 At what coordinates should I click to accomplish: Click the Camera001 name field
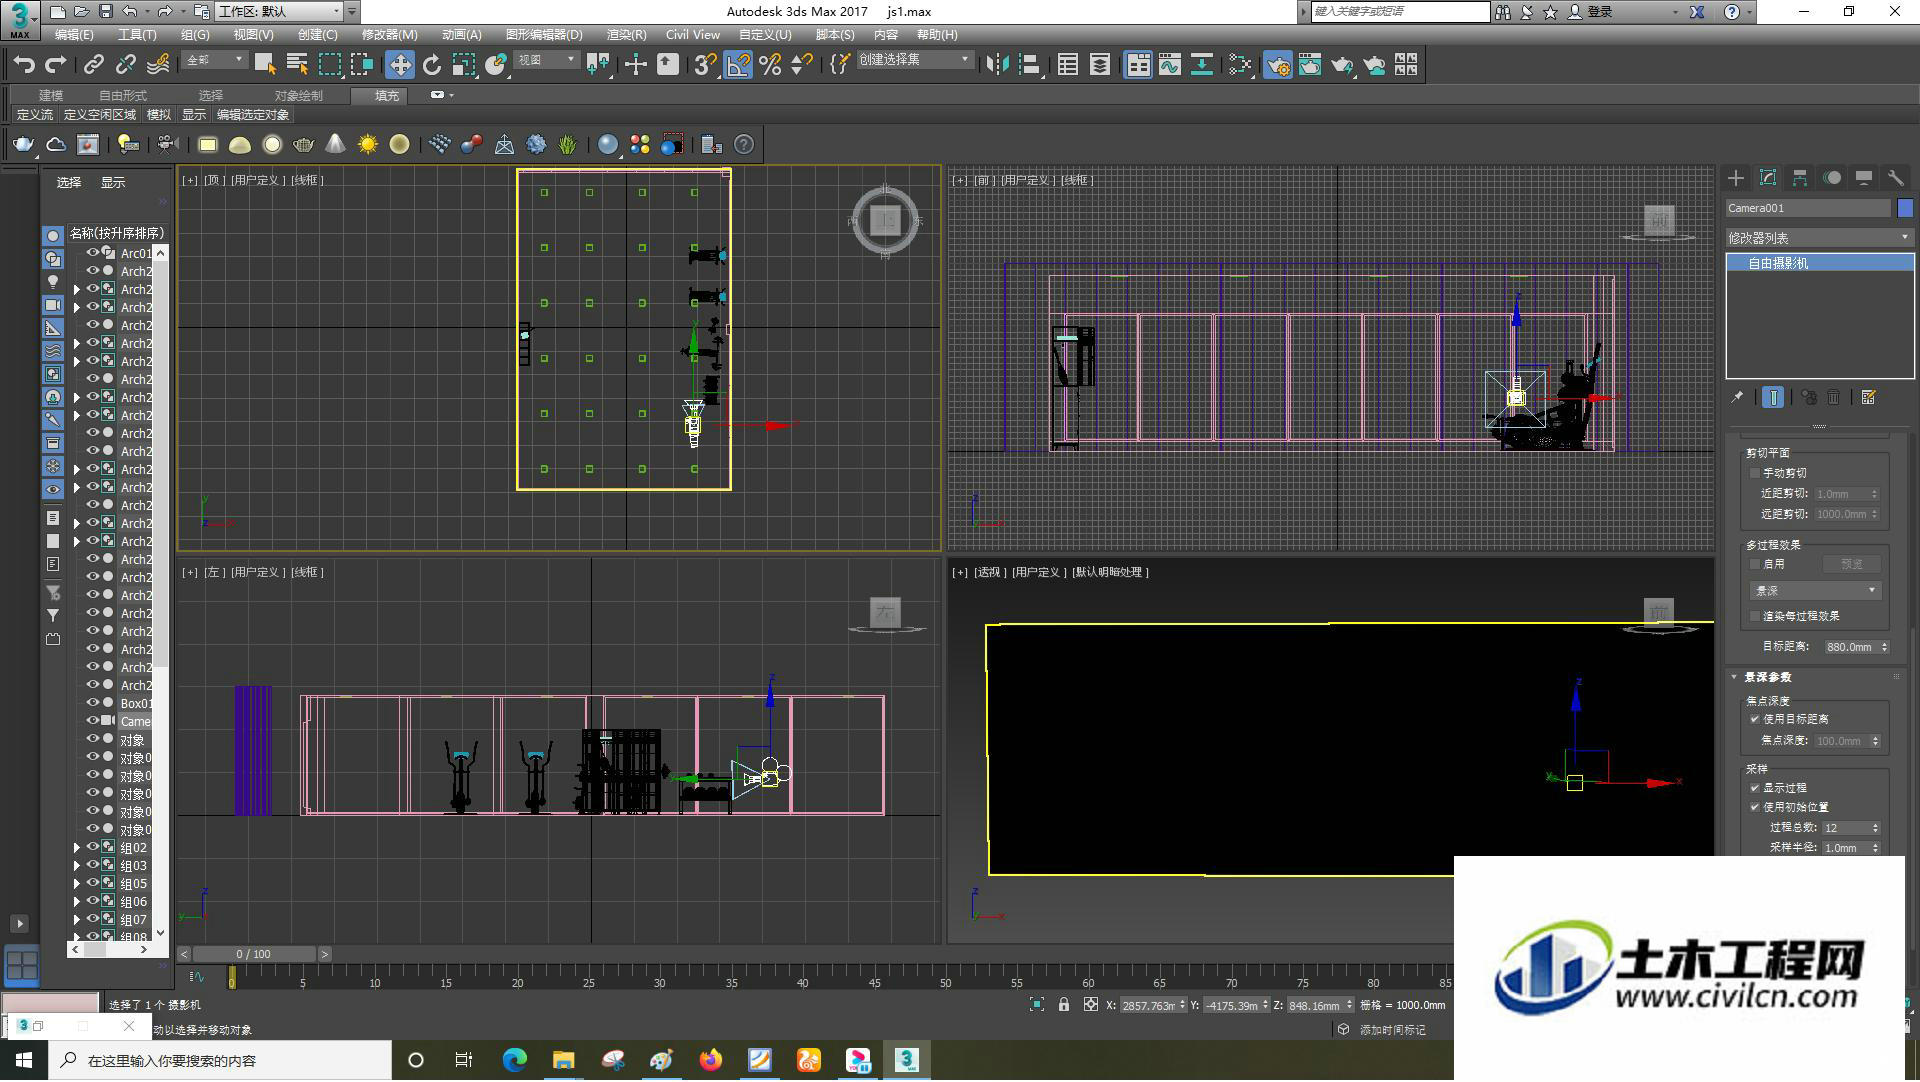click(1808, 208)
